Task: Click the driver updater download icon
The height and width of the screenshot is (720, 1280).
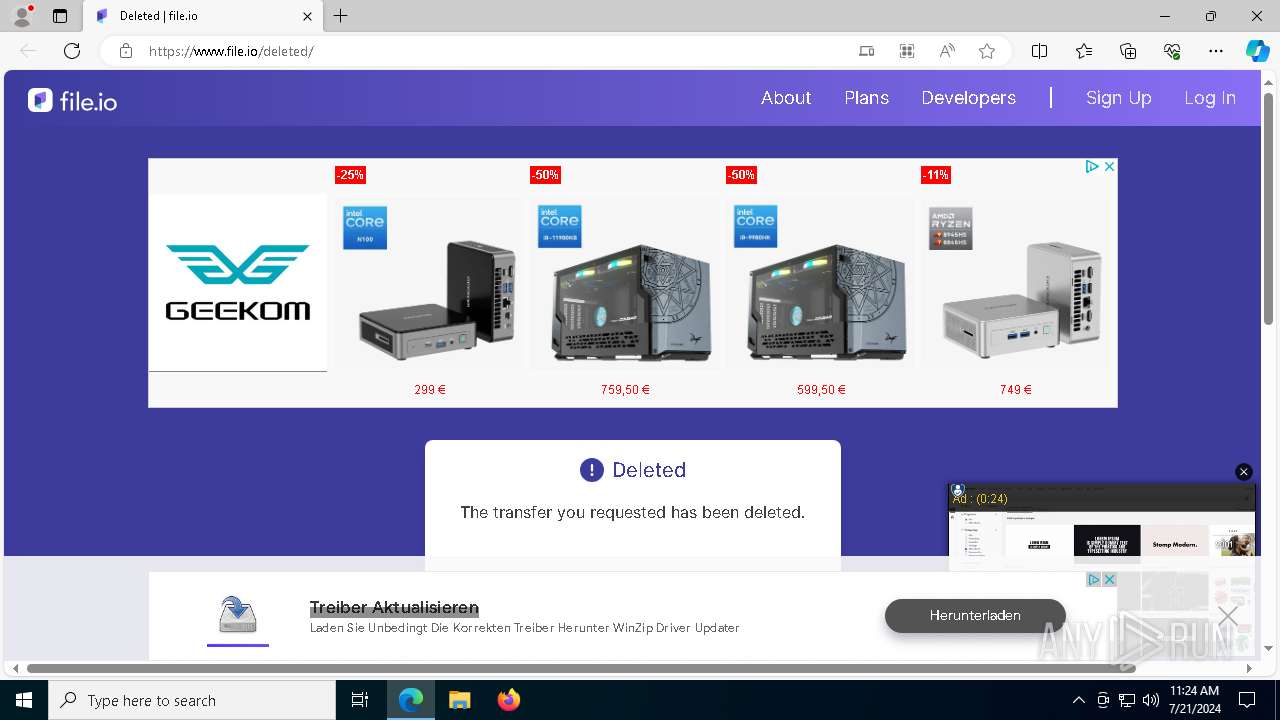Action: (x=238, y=614)
